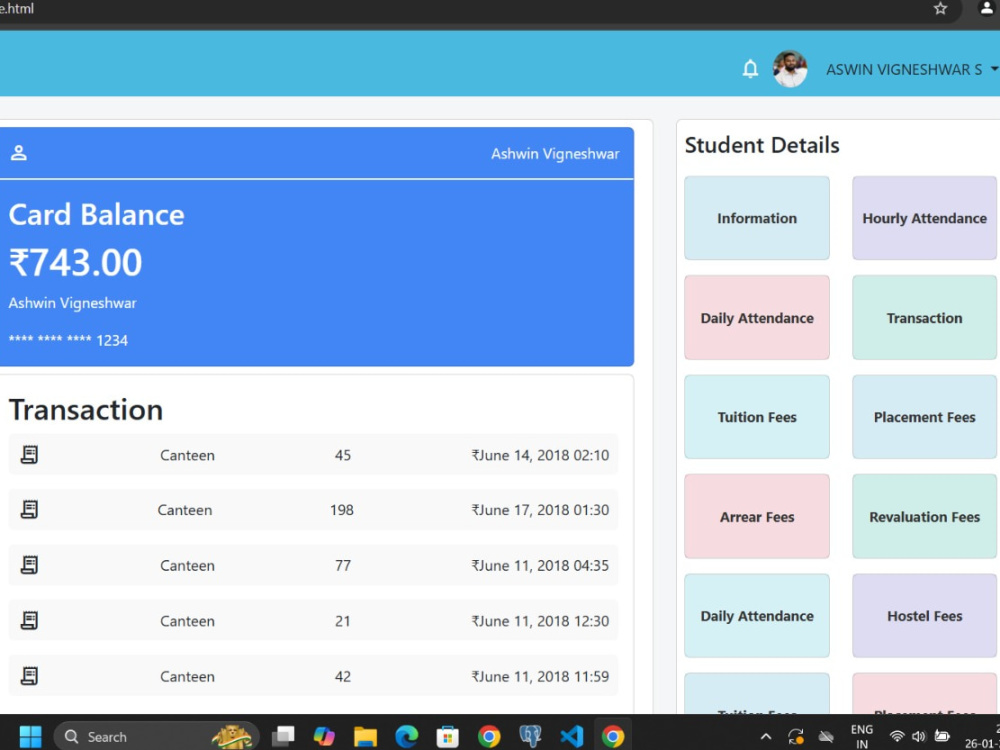Open the Tuition Fees card
Image resolution: width=1000 pixels, height=750 pixels.
[757, 417]
